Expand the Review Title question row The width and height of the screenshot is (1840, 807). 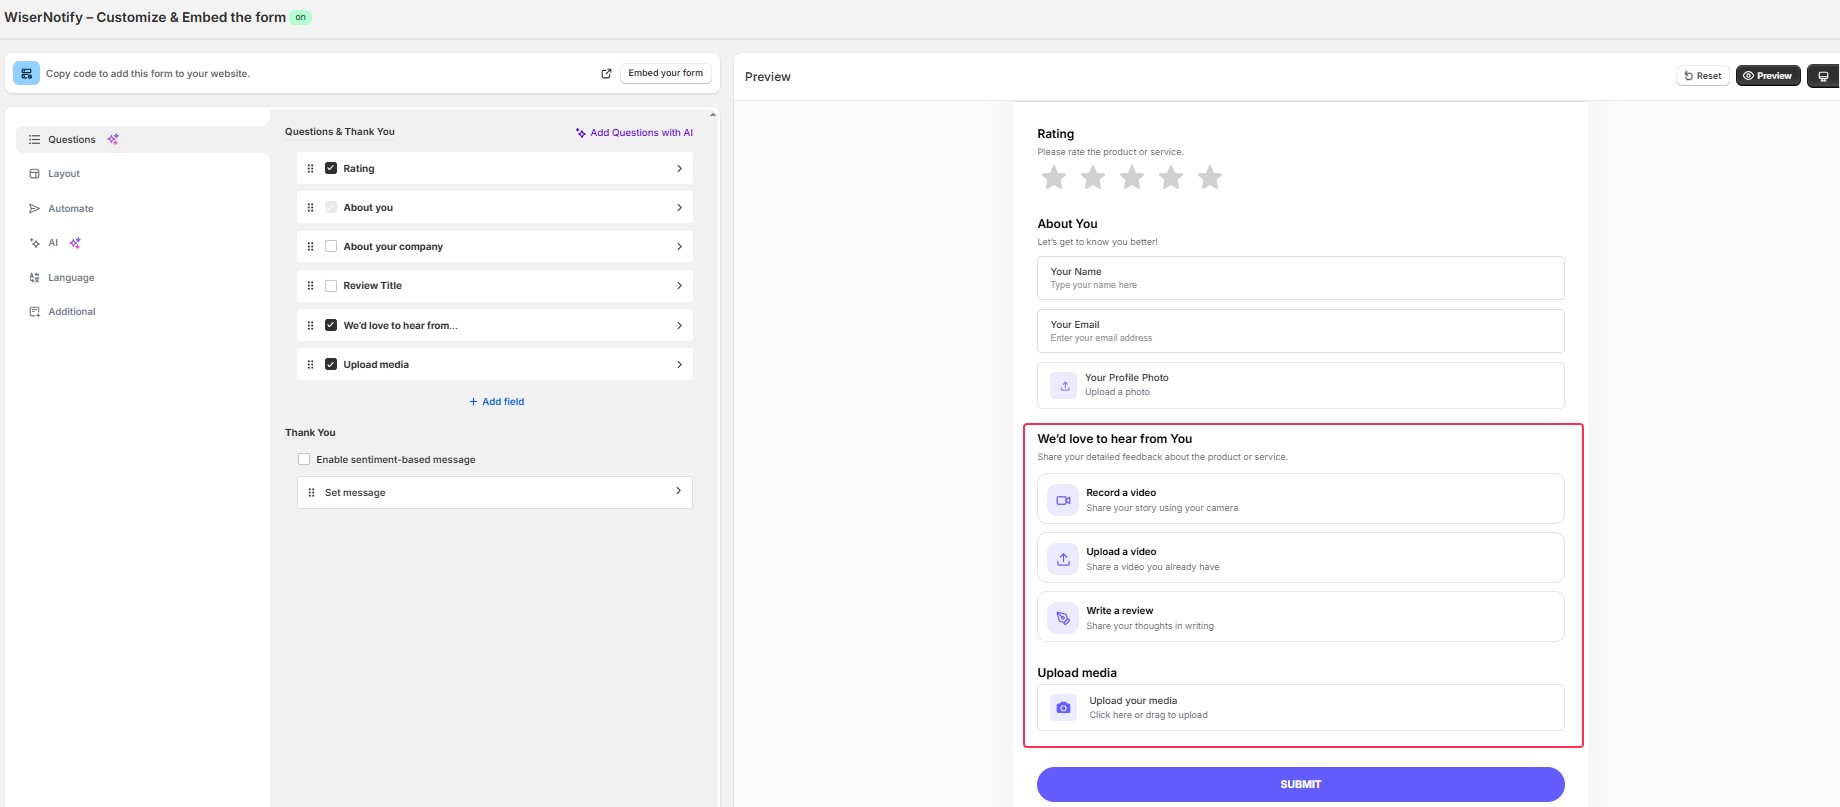point(679,286)
